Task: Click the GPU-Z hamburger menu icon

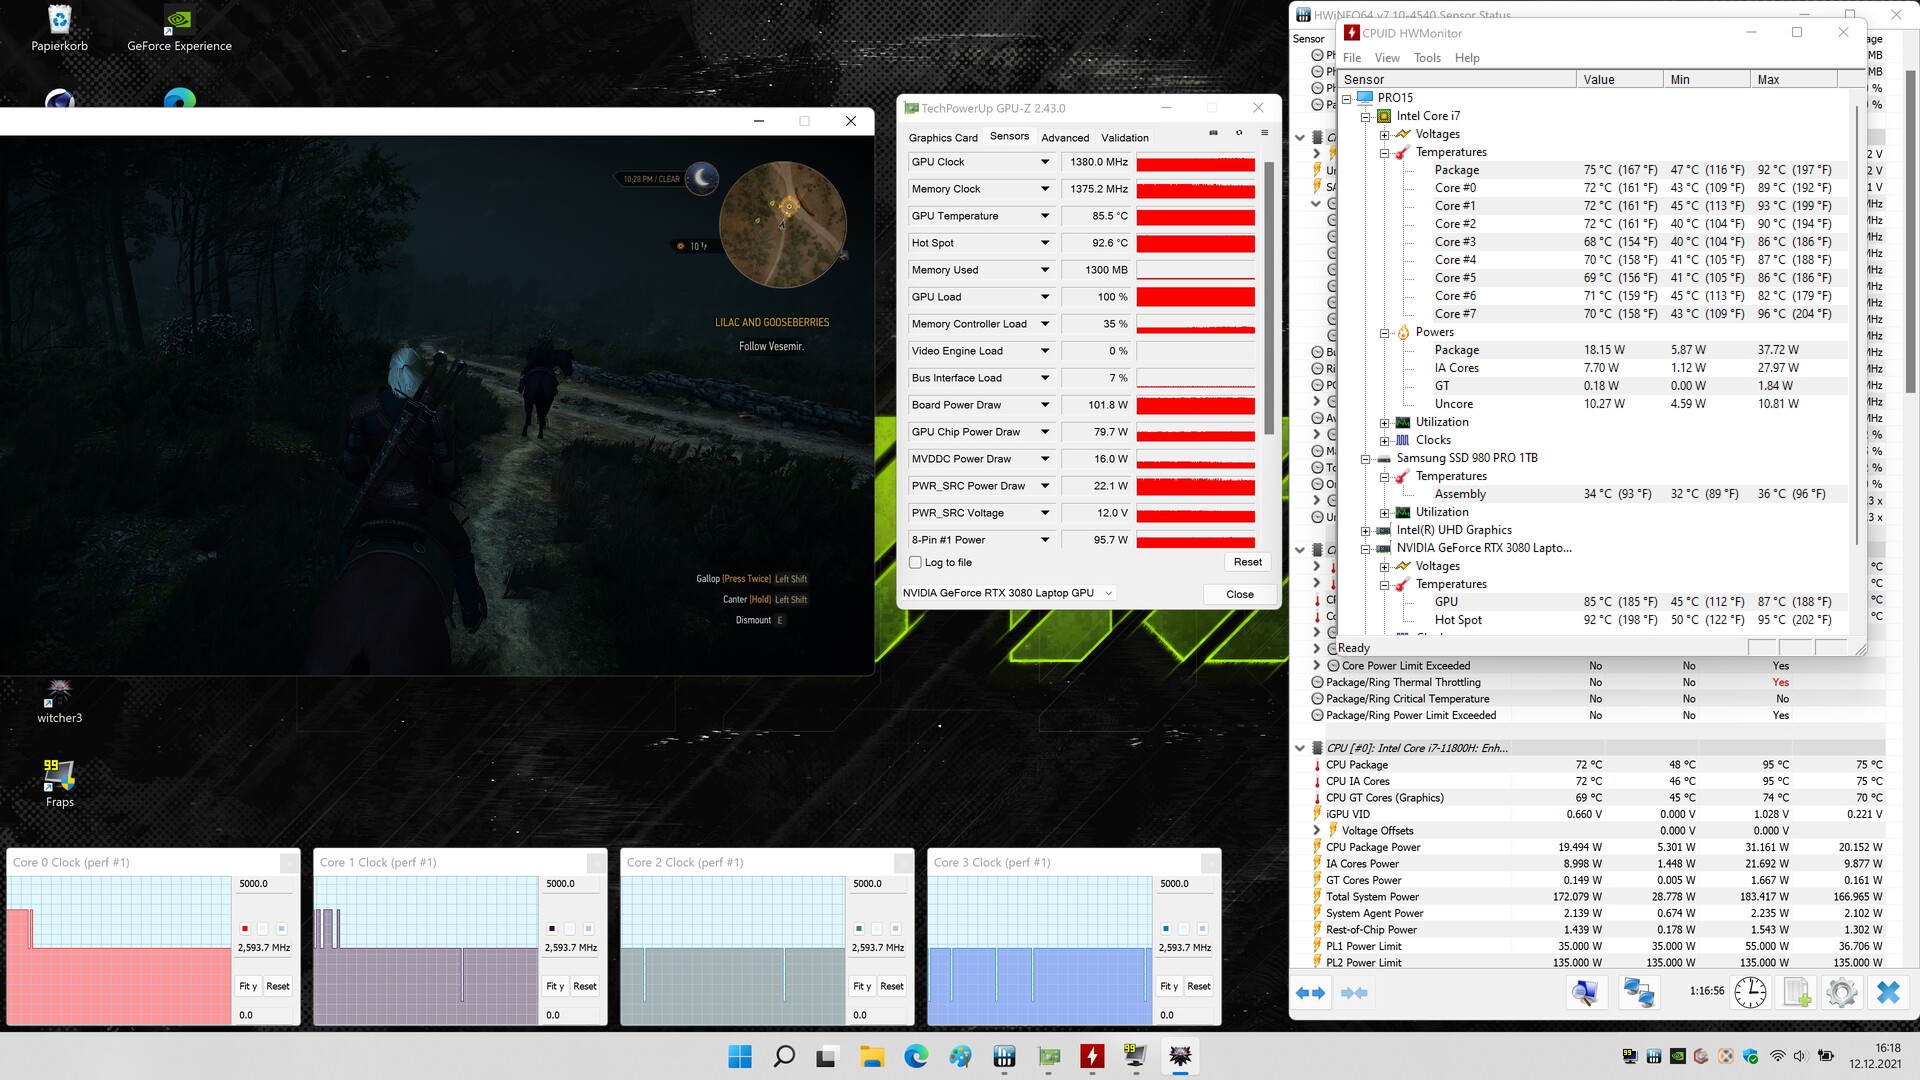Action: pyautogui.click(x=1264, y=133)
